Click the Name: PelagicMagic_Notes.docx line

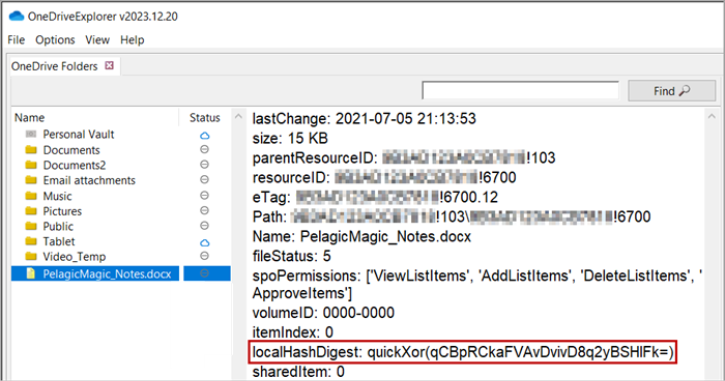362,237
